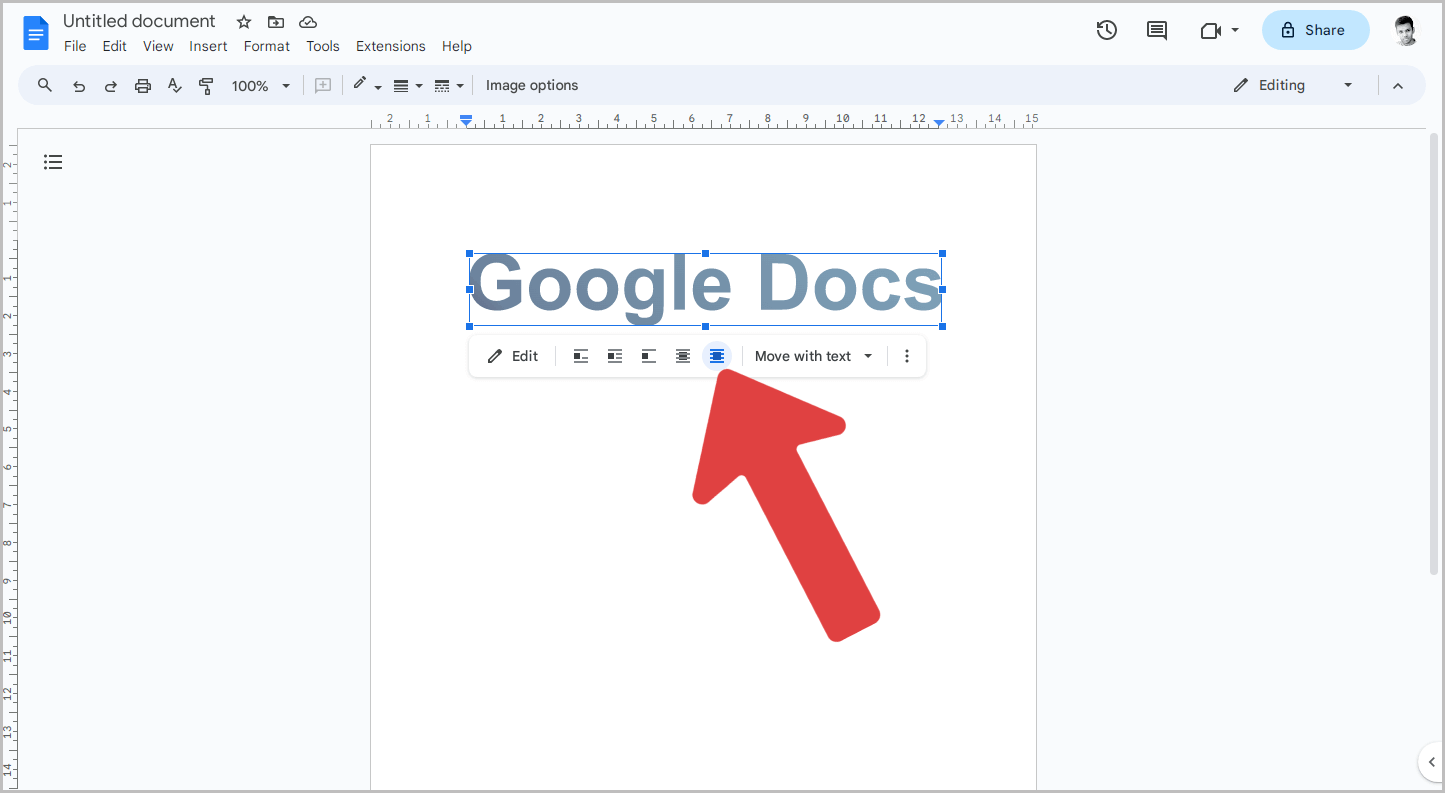The image size is (1445, 793).
Task: Open version history clock icon
Action: [x=1106, y=30]
